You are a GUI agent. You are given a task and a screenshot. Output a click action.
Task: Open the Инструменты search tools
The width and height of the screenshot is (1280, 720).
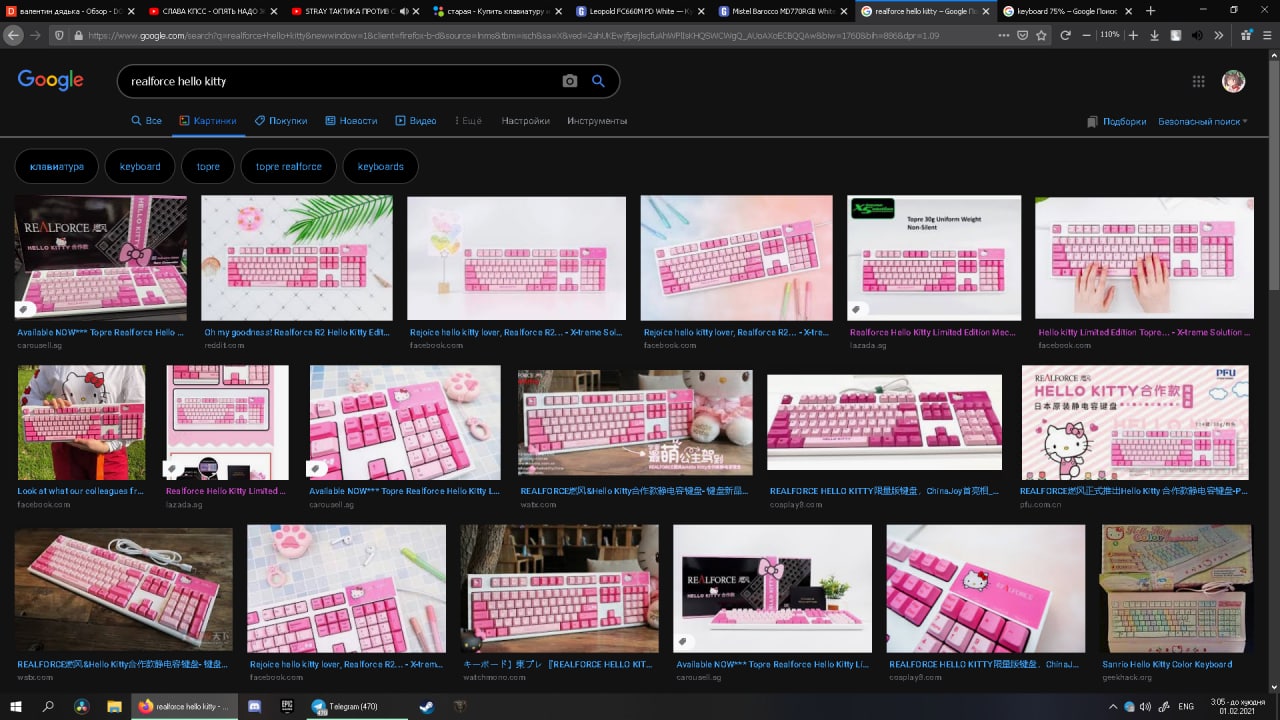click(597, 121)
